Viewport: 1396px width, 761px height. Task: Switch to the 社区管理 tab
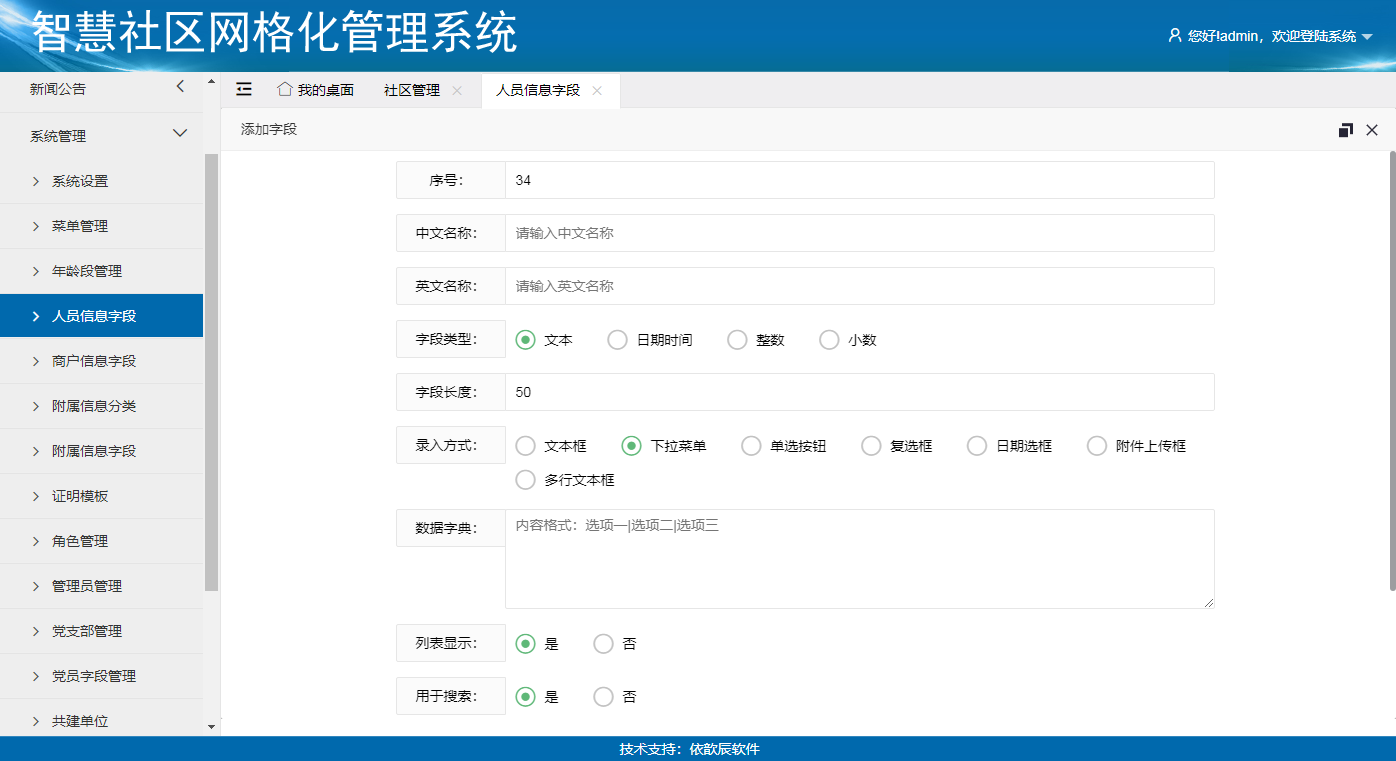point(411,90)
